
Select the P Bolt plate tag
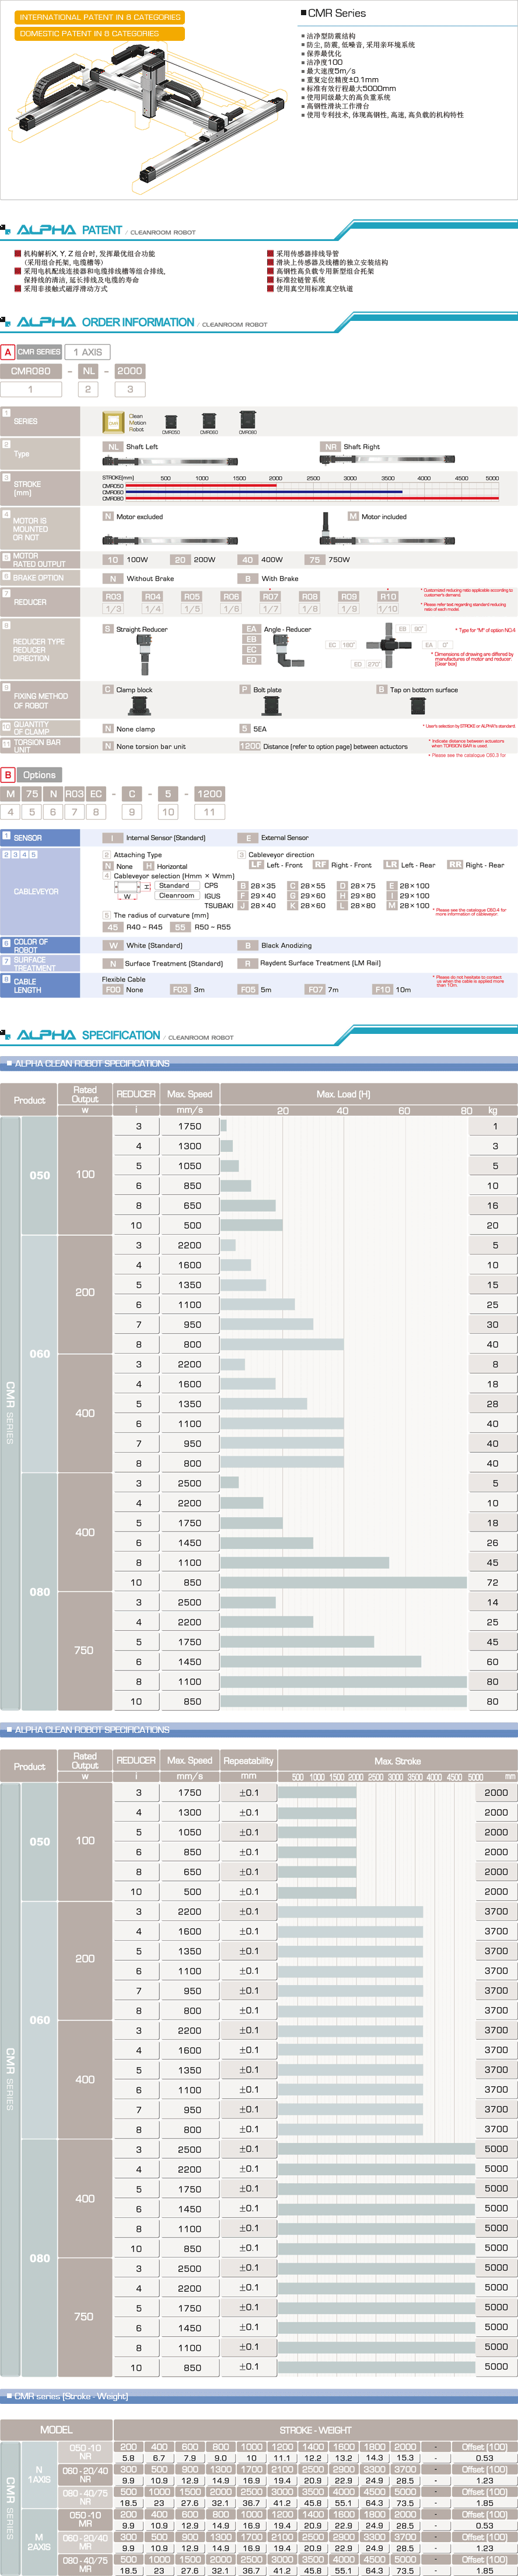[245, 689]
